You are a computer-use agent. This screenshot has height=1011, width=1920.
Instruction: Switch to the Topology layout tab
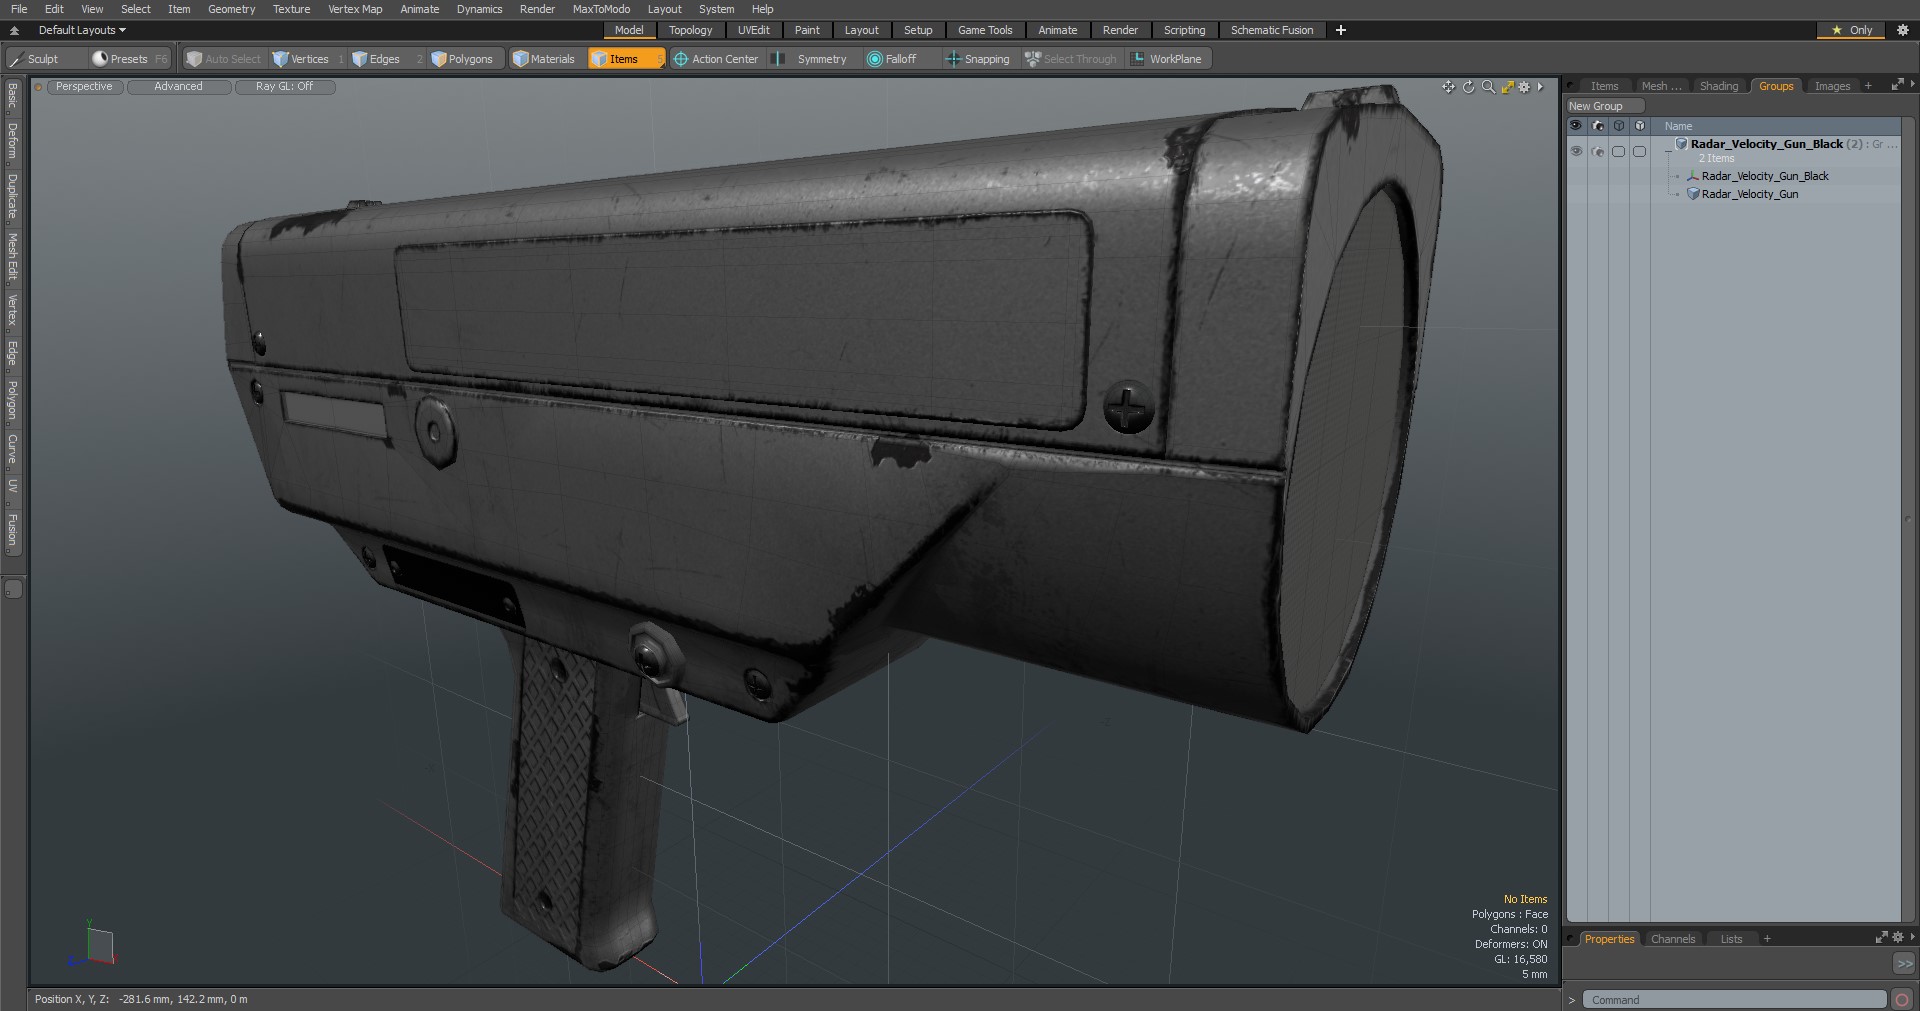690,30
